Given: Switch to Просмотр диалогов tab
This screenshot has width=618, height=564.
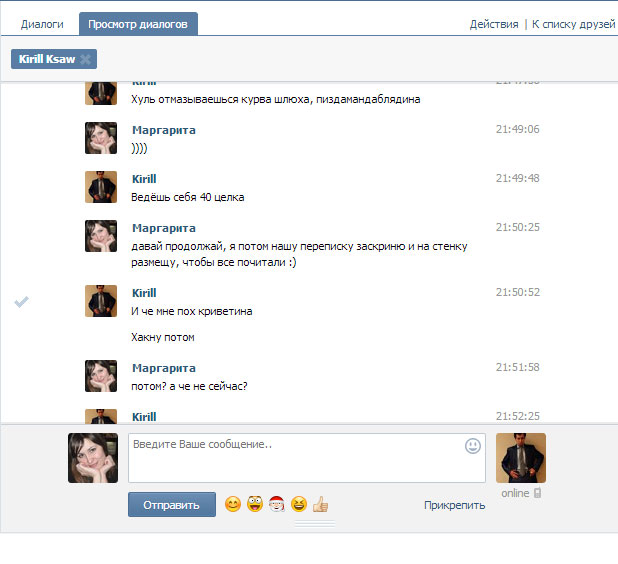Looking at the screenshot, I should pyautogui.click(x=138, y=24).
